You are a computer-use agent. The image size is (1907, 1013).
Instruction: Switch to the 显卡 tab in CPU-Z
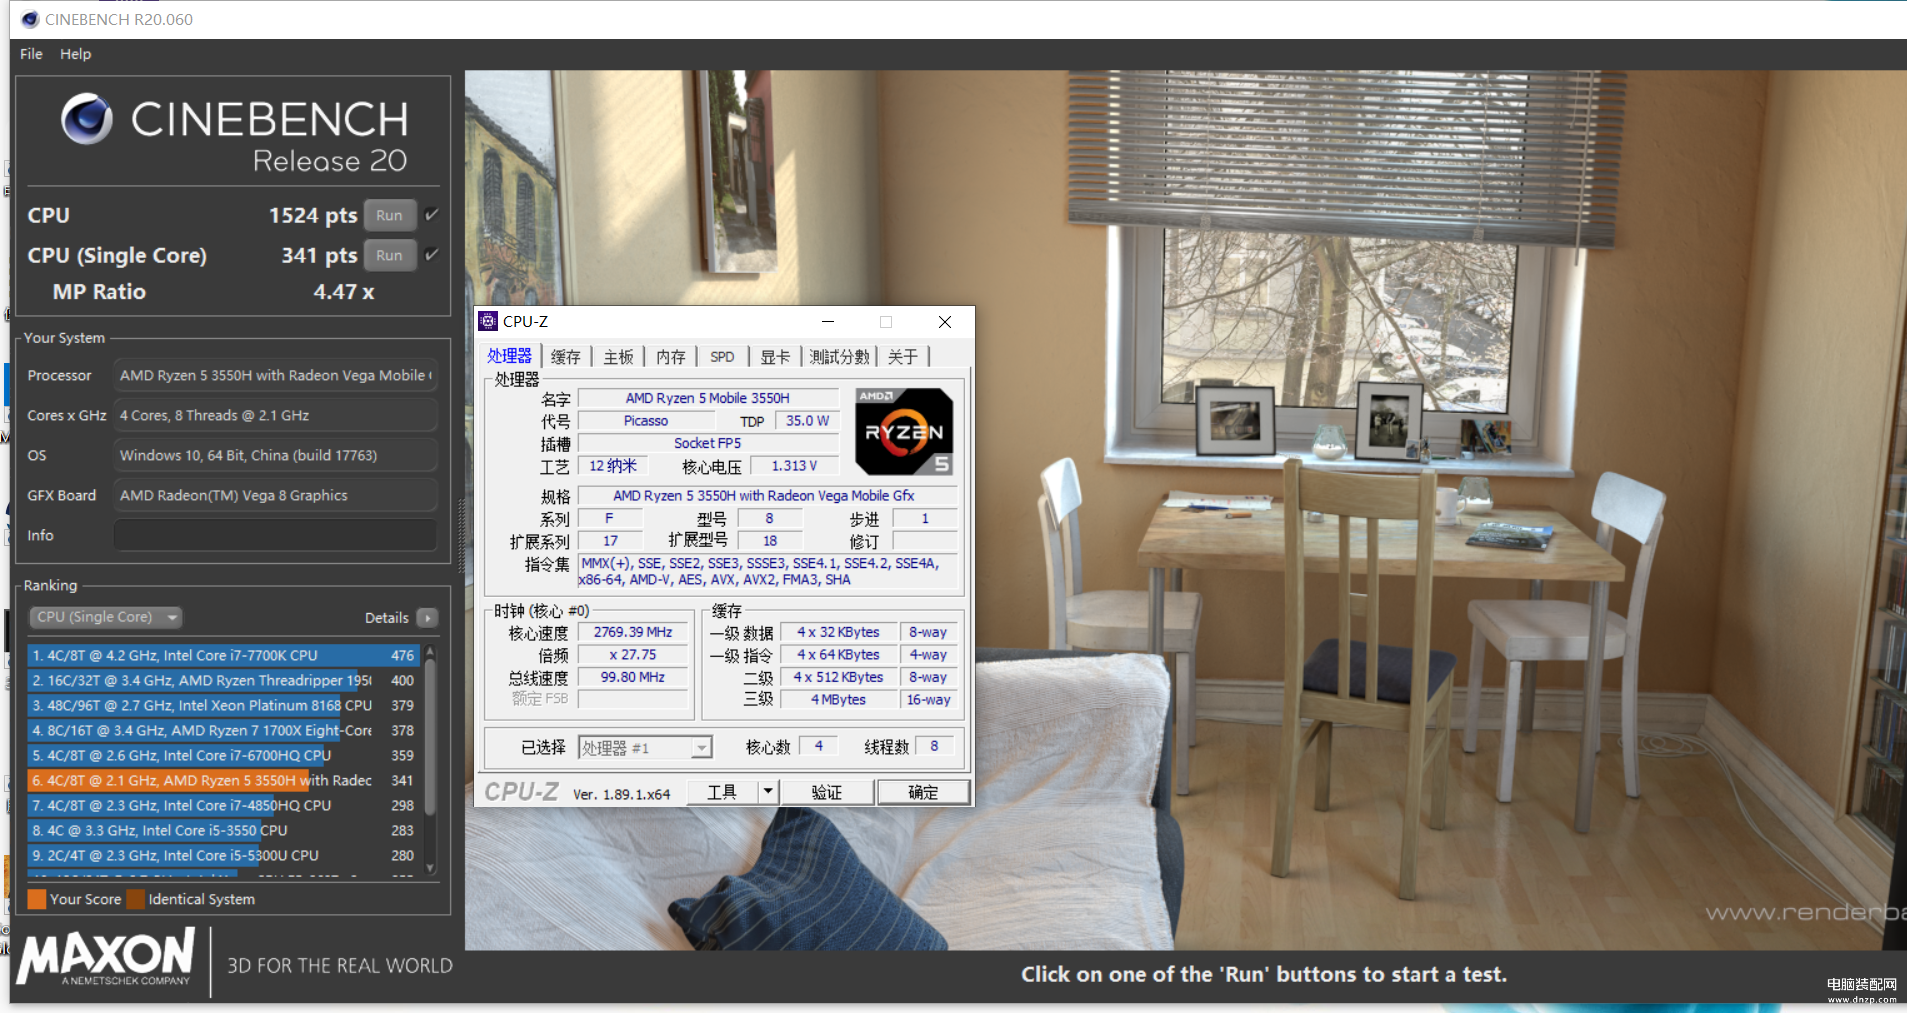click(775, 357)
